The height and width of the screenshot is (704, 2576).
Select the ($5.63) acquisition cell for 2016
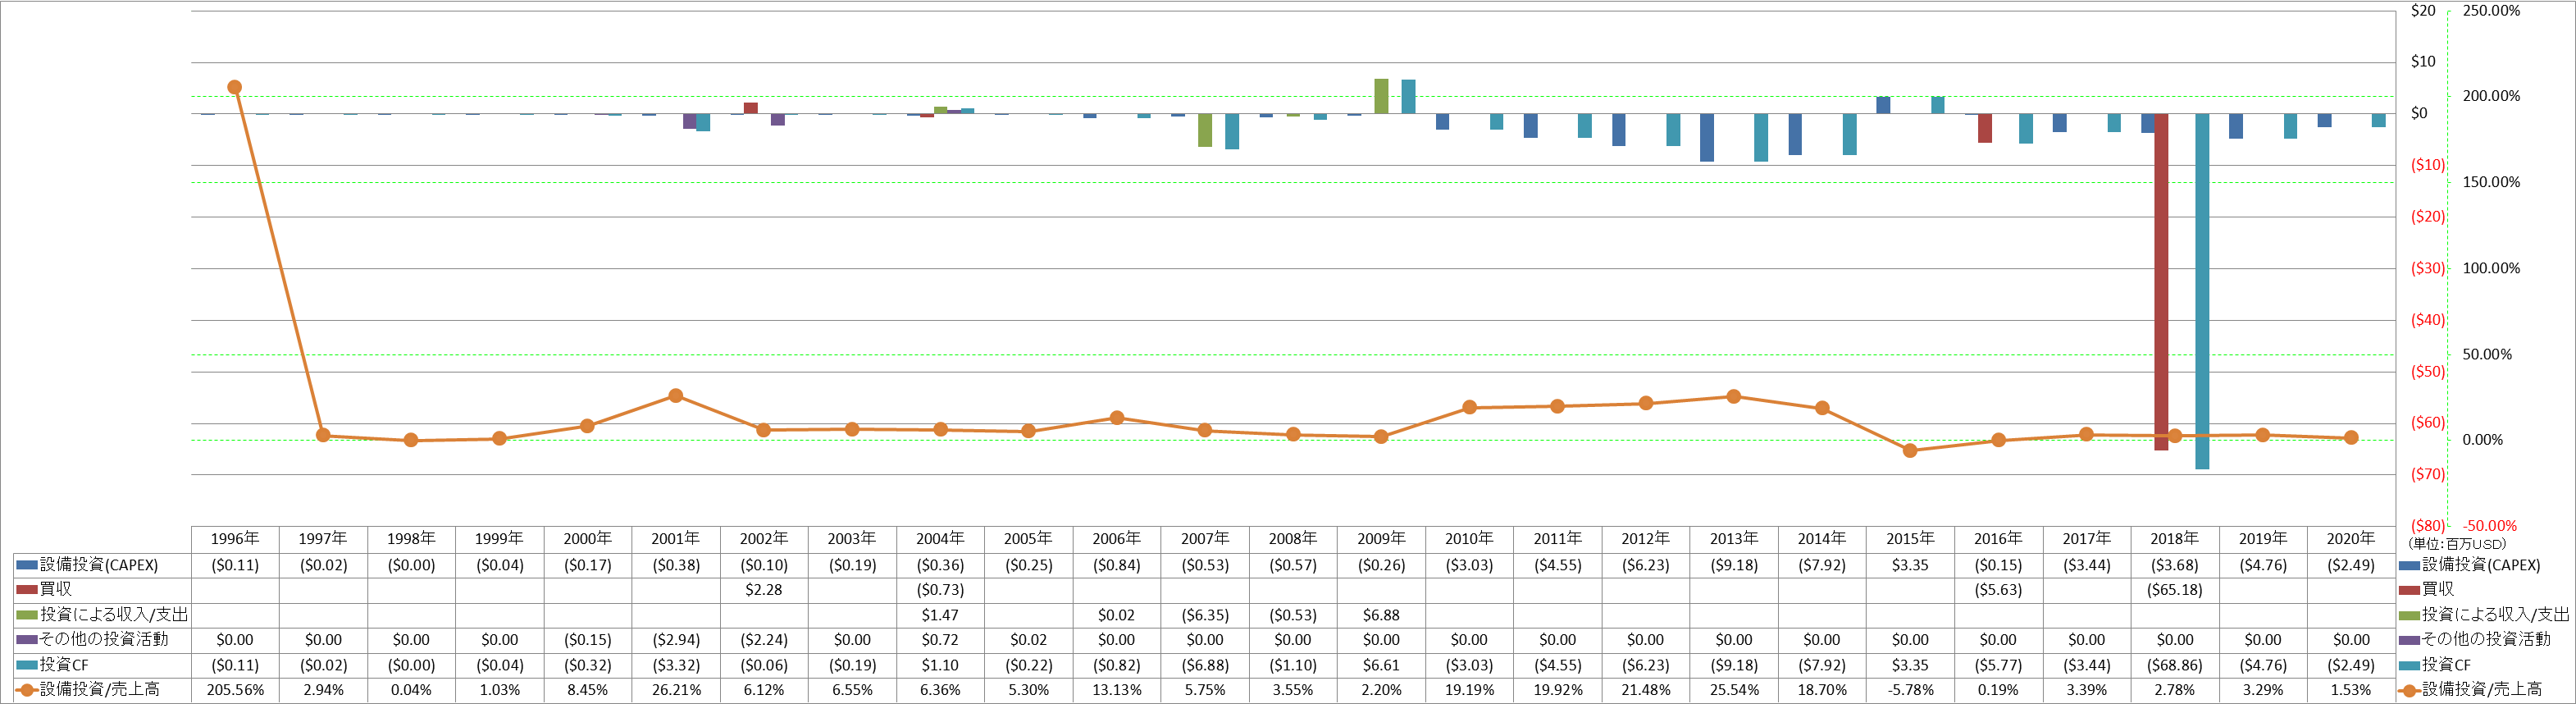click(x=1998, y=590)
